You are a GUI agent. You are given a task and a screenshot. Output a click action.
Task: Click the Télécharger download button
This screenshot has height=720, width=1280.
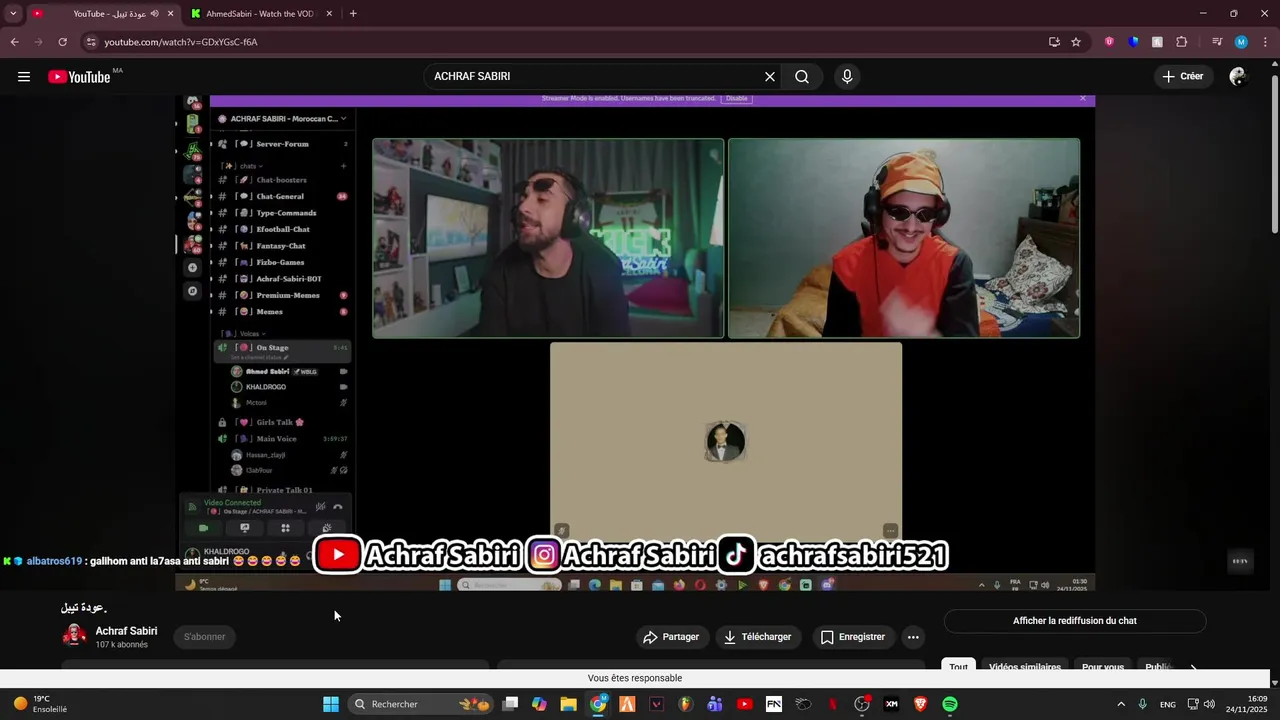click(758, 637)
